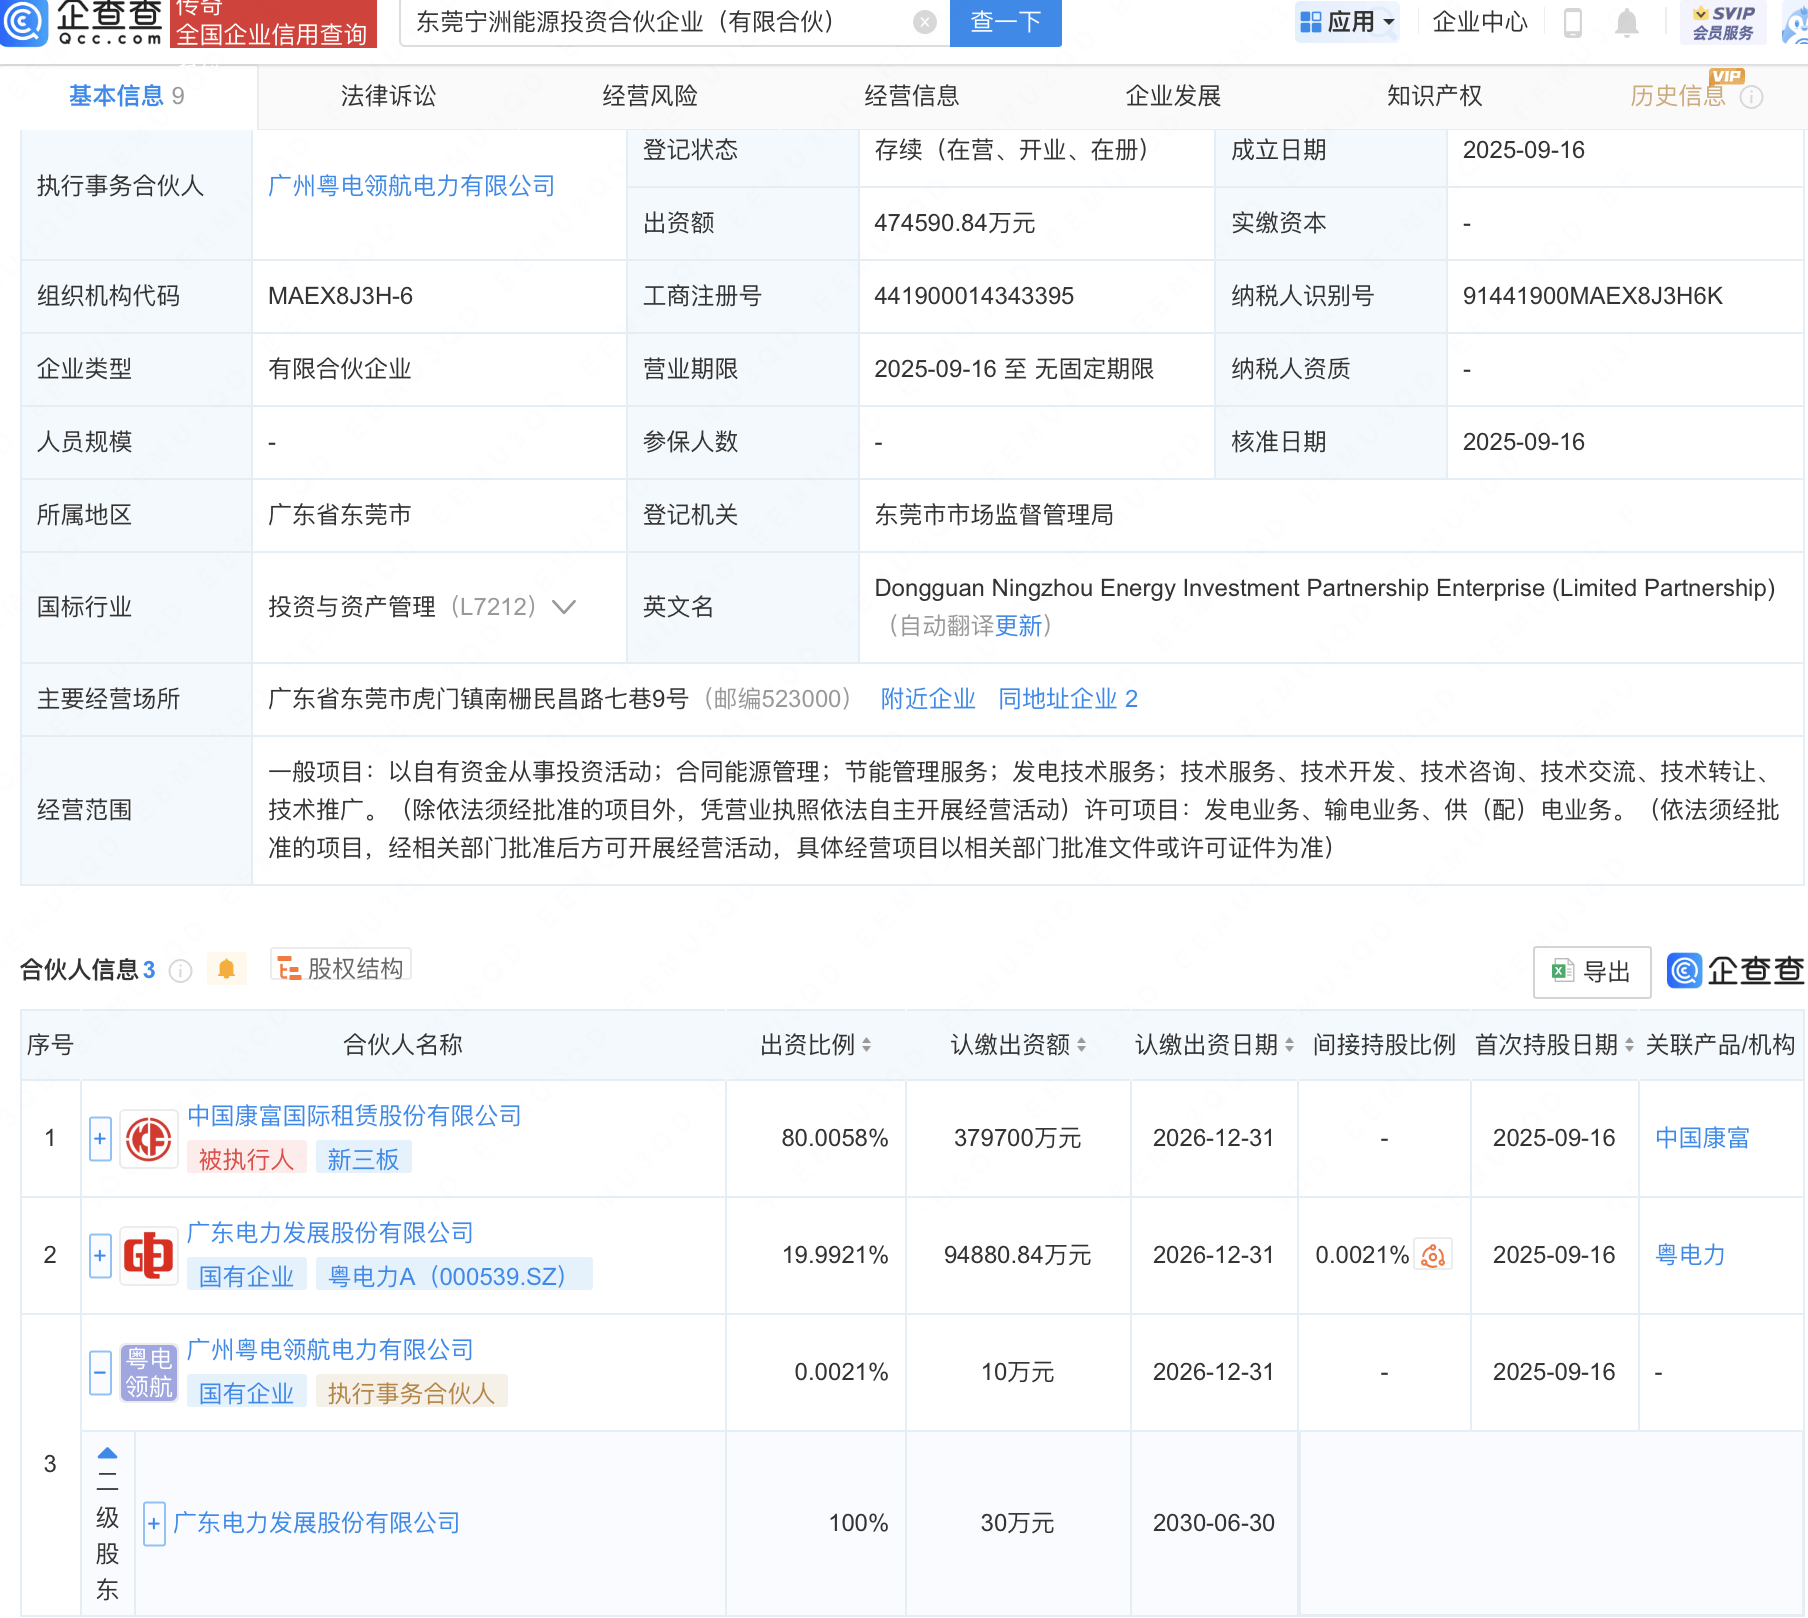The height and width of the screenshot is (1618, 1808).
Task: Click the 国有企业 tag in row 2
Action: click(x=246, y=1276)
